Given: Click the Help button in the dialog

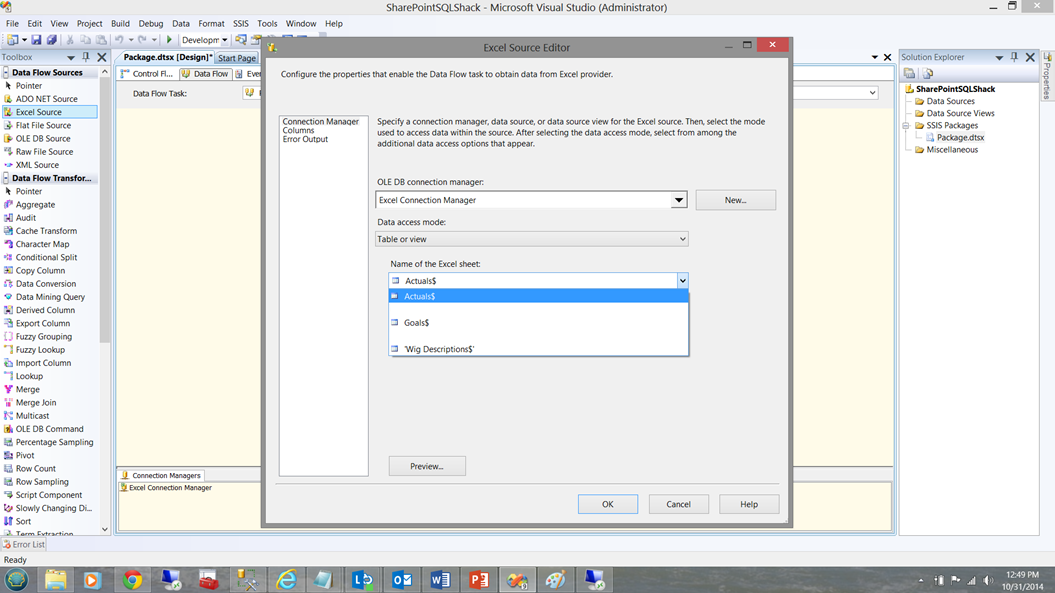Looking at the screenshot, I should (x=749, y=504).
